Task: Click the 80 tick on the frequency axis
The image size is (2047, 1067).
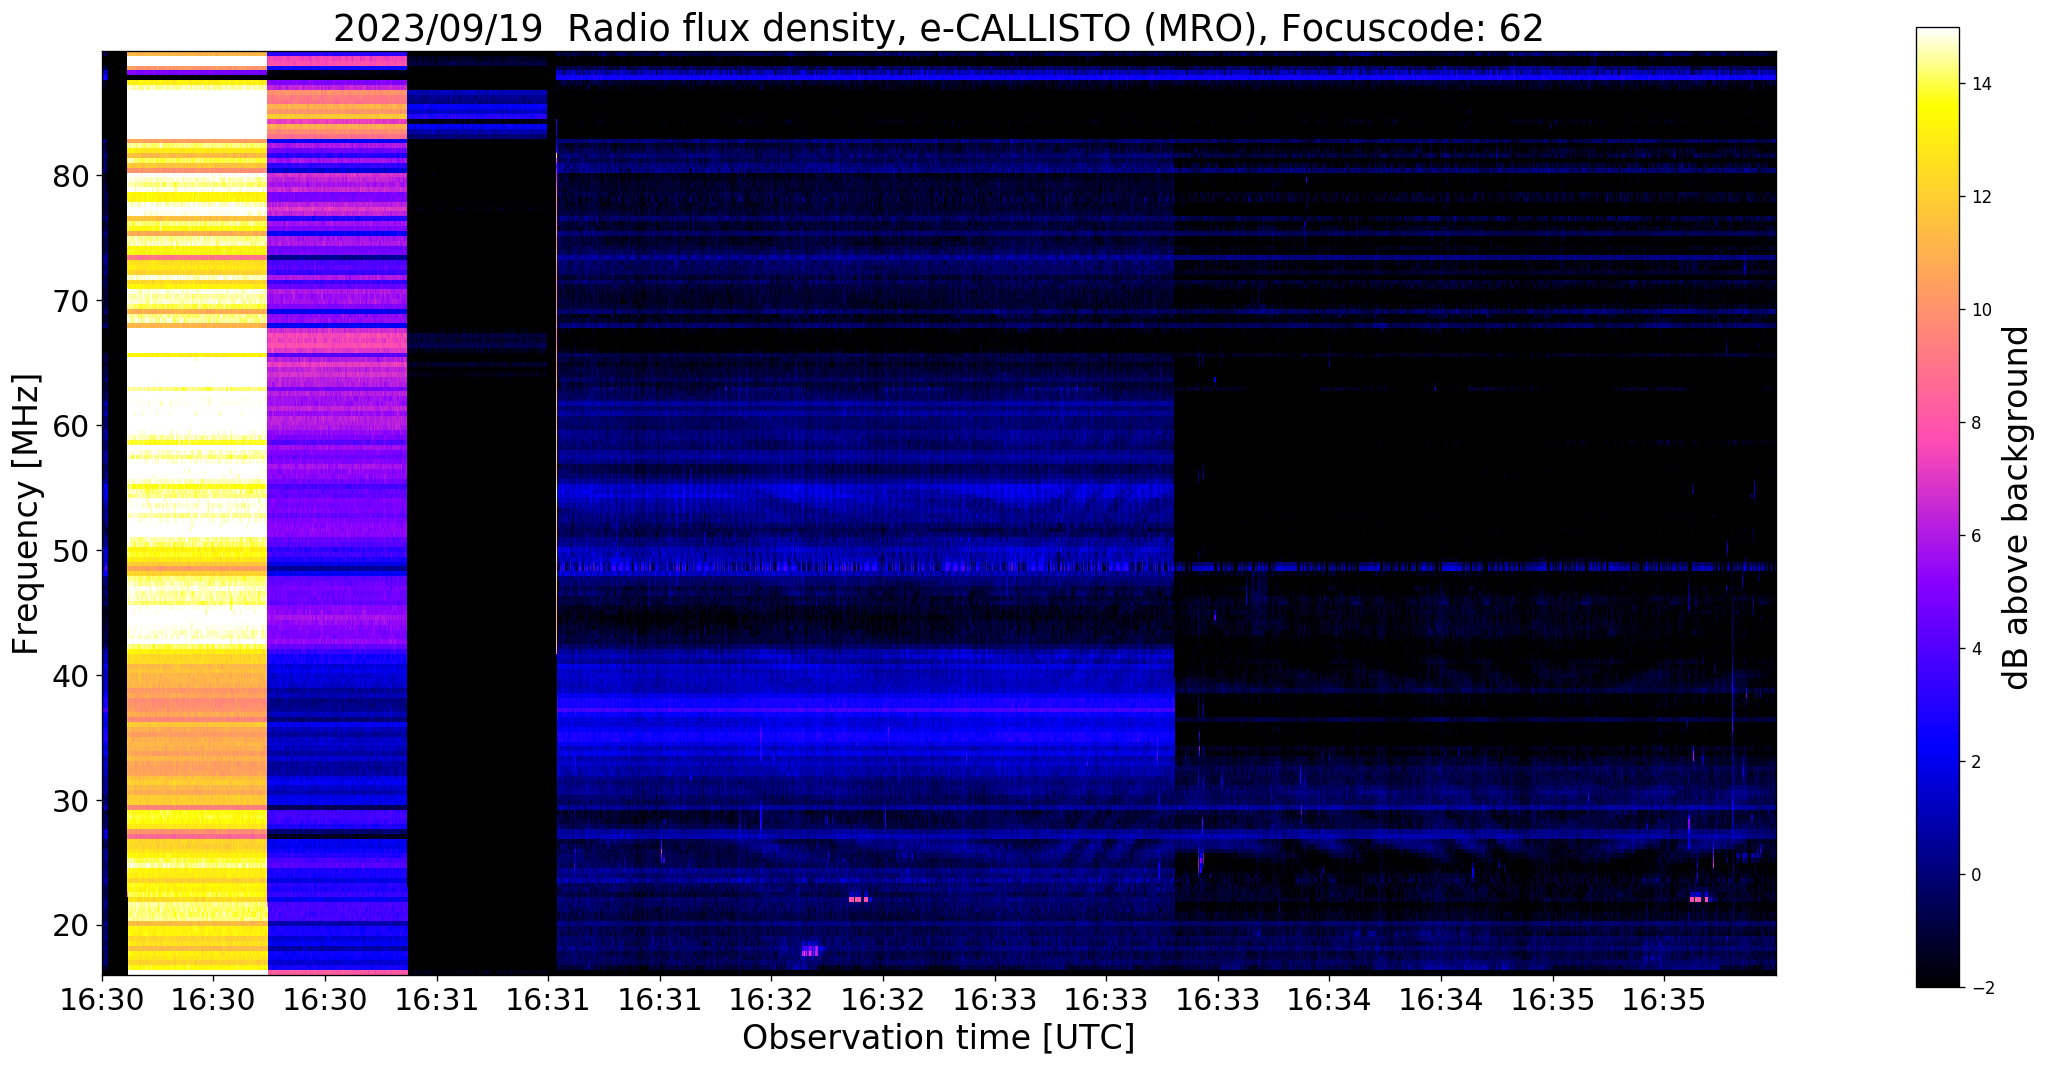Action: (71, 176)
